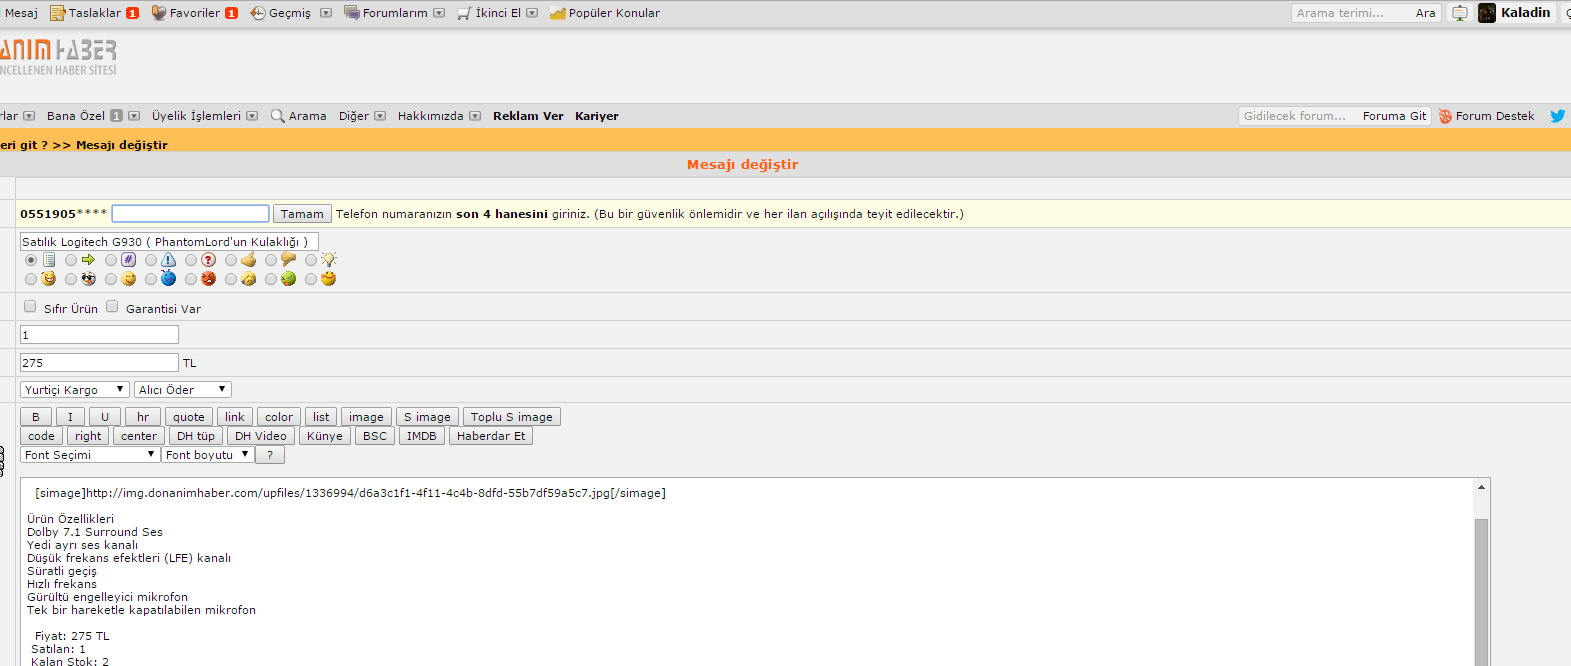Expand the Üyelik İşlemleri dropdown arrow

coord(252,116)
